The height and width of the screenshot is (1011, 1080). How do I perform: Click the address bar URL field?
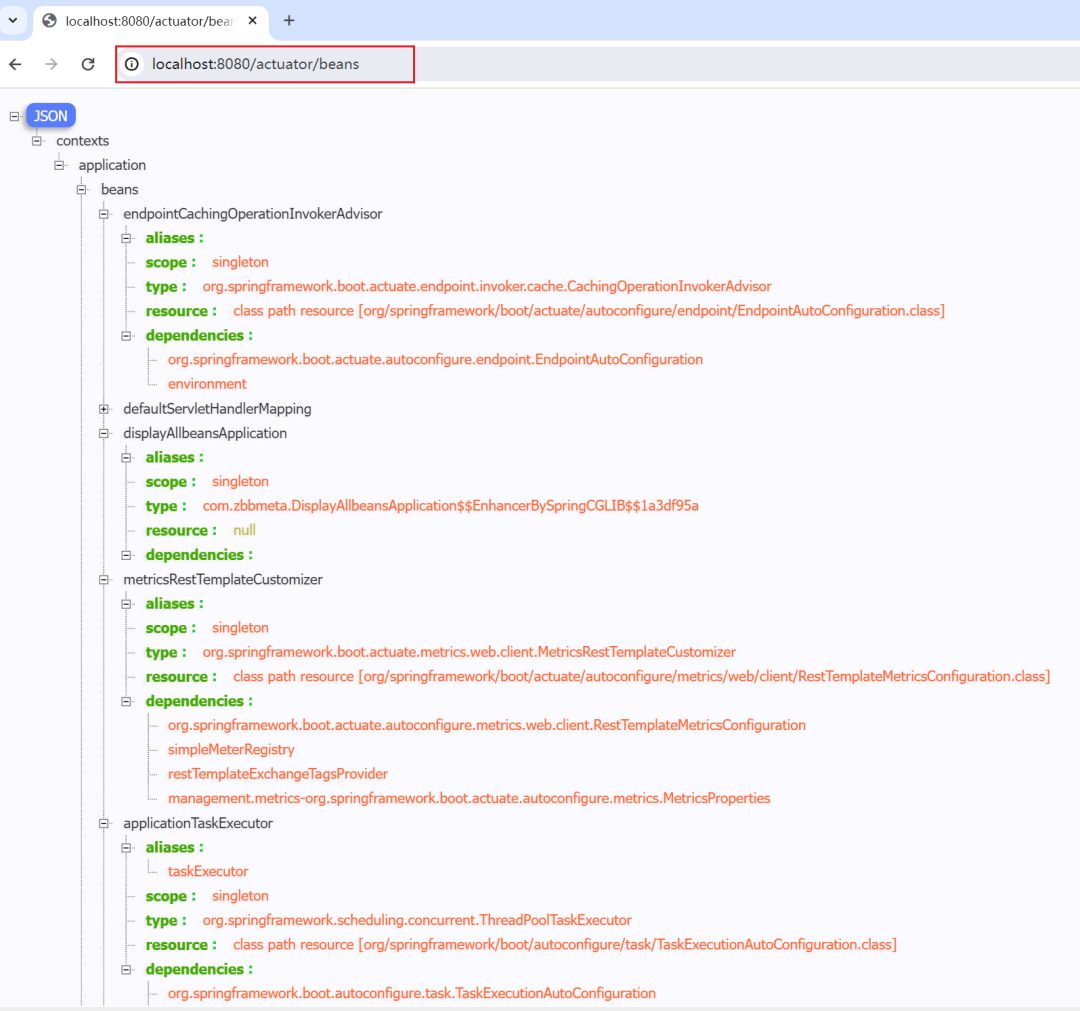coord(265,64)
